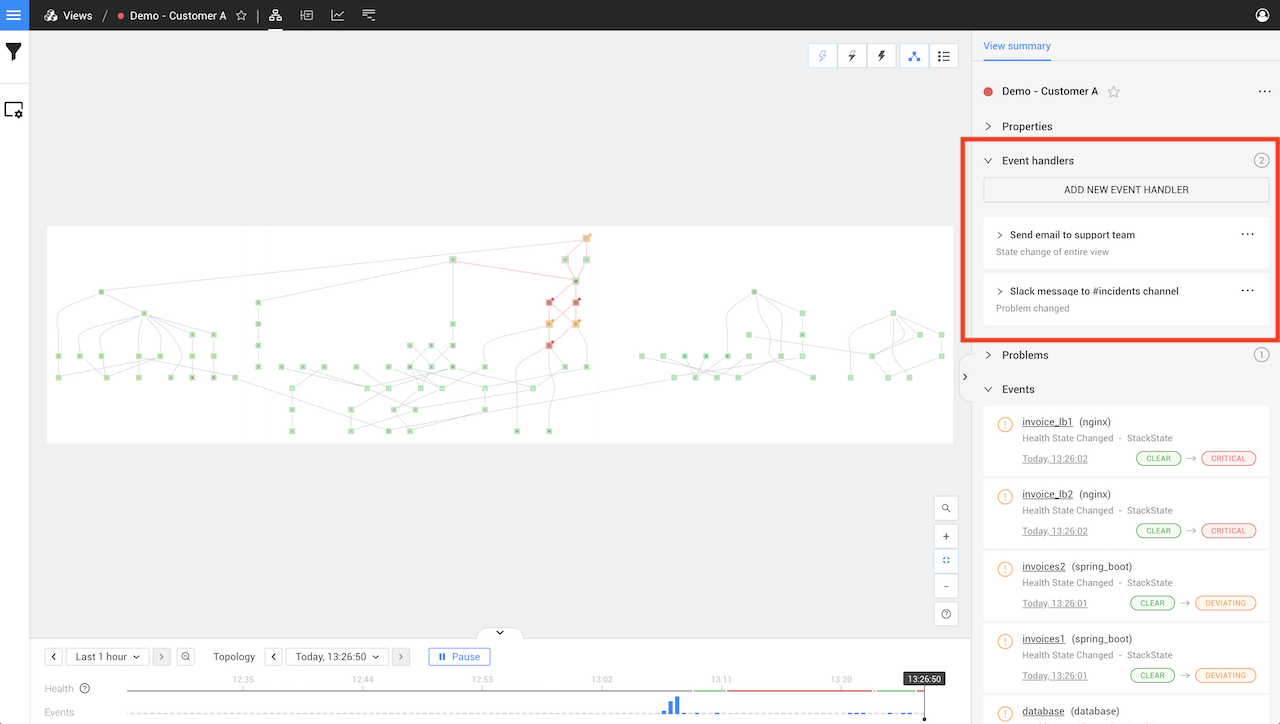Switch to graph topology visualization
The height and width of the screenshot is (724, 1280).
click(x=914, y=56)
